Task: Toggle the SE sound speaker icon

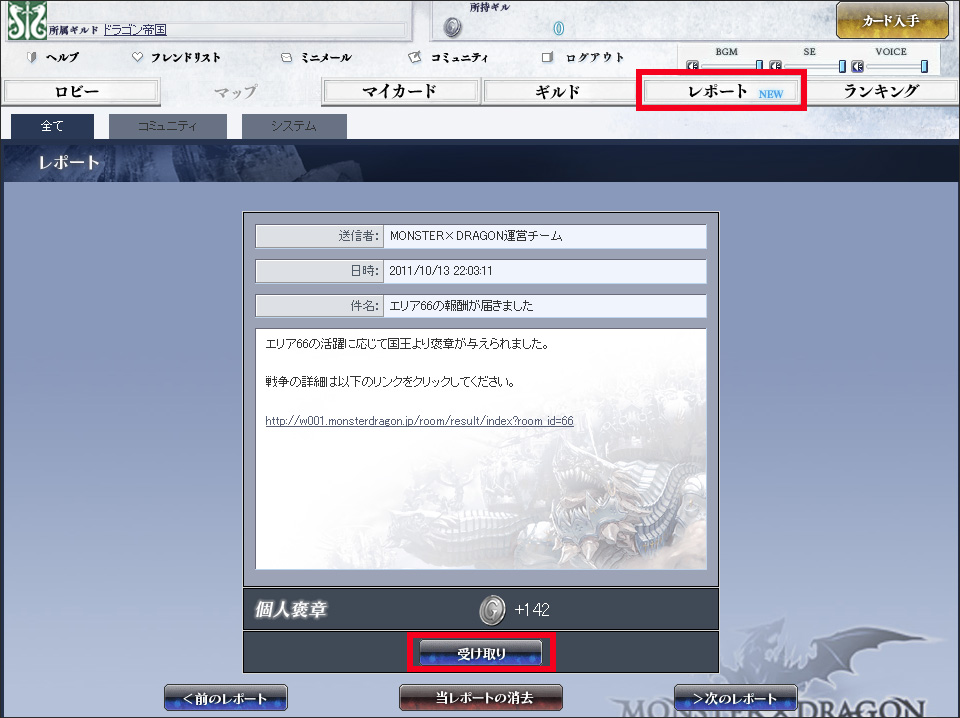Action: click(775, 67)
